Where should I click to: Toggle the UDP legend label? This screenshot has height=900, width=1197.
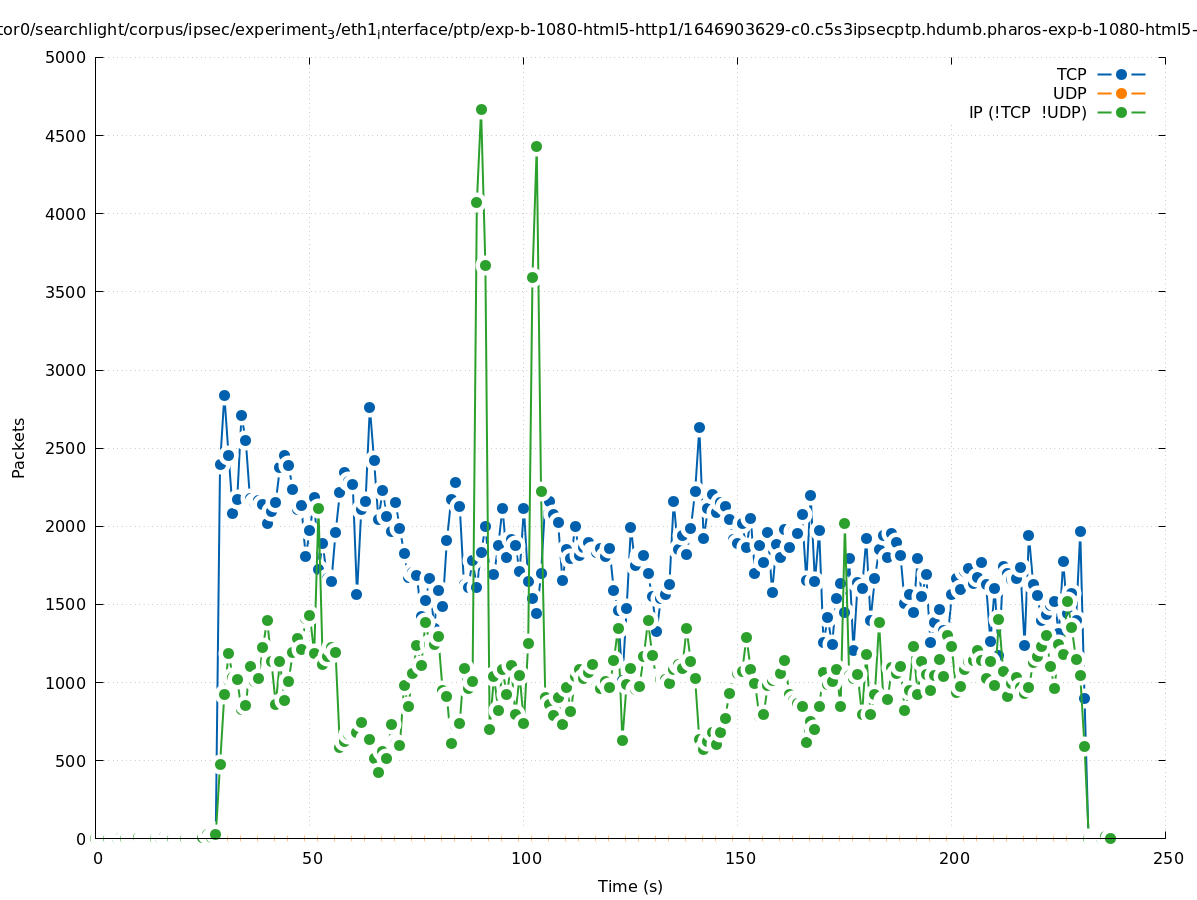[x=1069, y=93]
